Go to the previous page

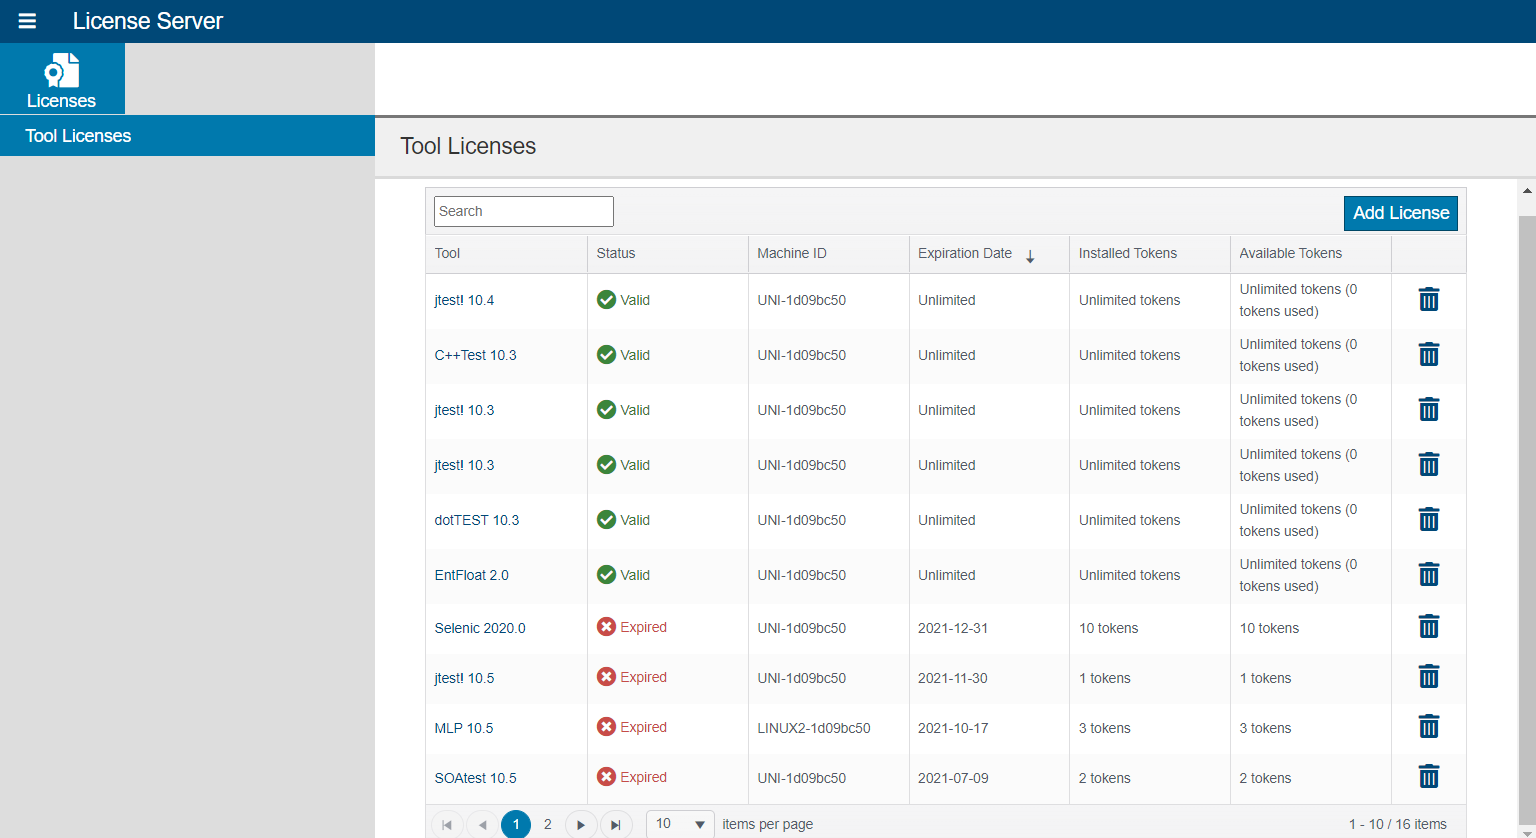click(482, 825)
